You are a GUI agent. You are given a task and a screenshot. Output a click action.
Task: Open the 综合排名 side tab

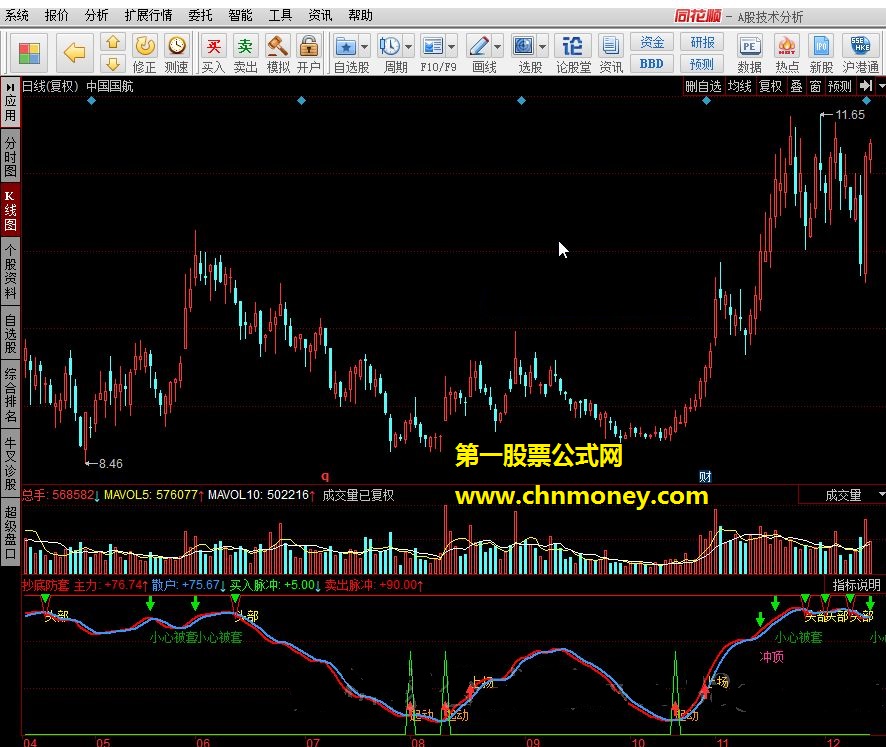pos(10,395)
